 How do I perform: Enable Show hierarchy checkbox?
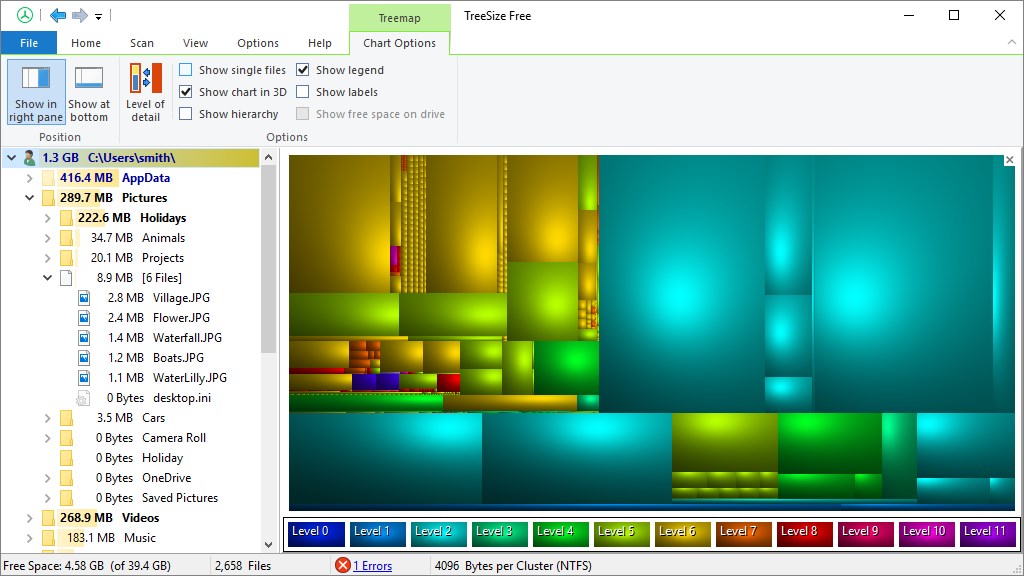click(185, 114)
